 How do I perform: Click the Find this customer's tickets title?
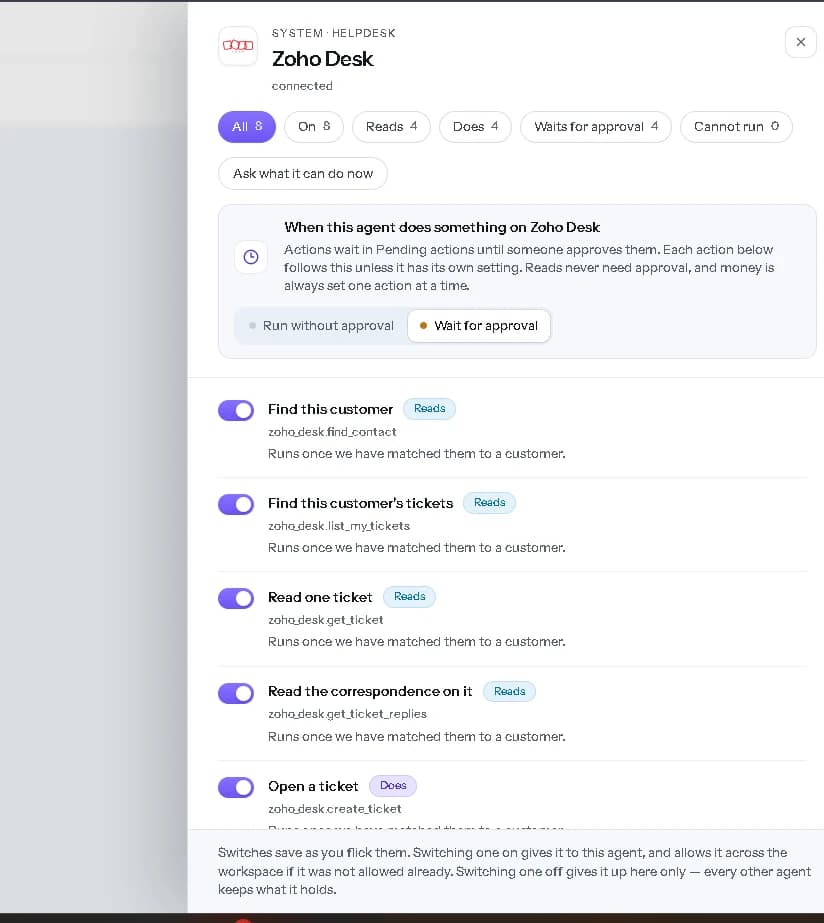point(360,504)
